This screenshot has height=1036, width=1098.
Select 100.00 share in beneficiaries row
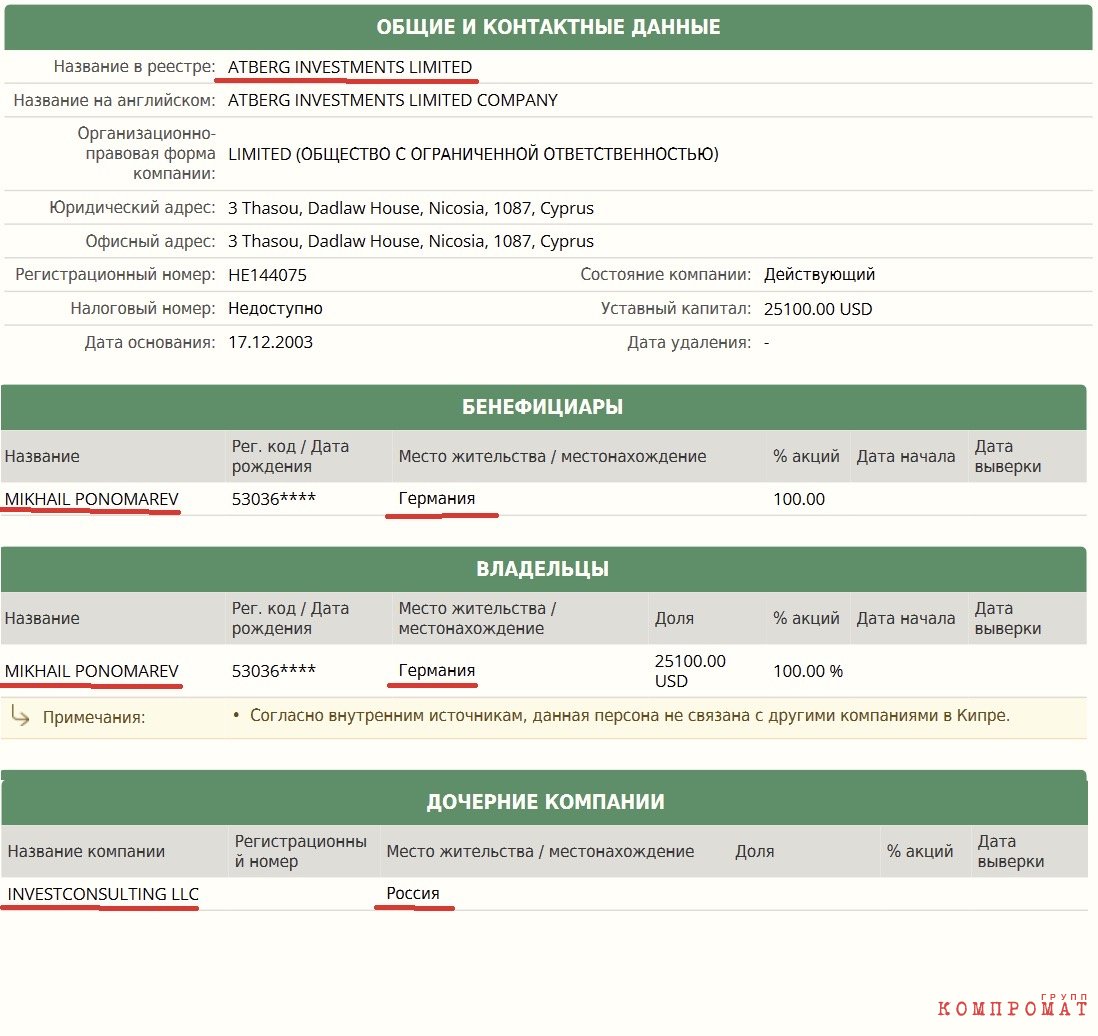pyautogui.click(x=799, y=499)
